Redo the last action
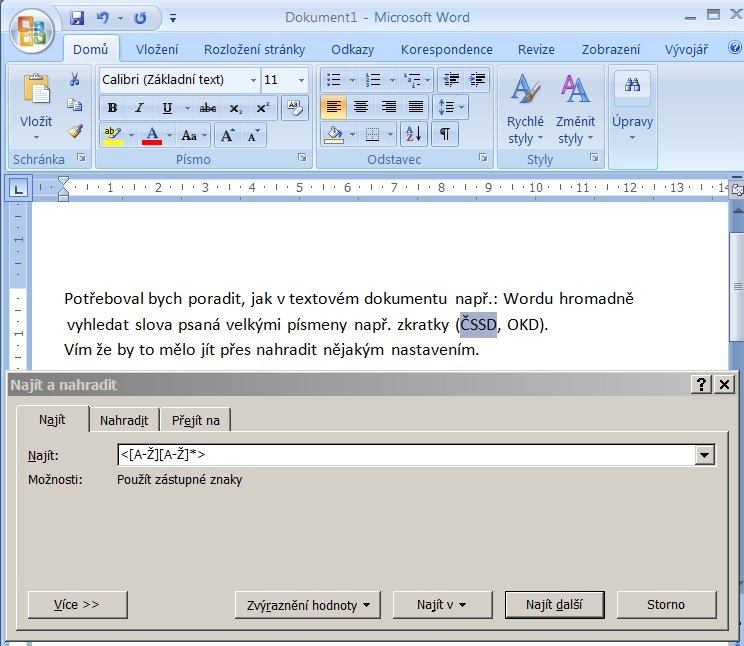744x646 pixels. 140,18
